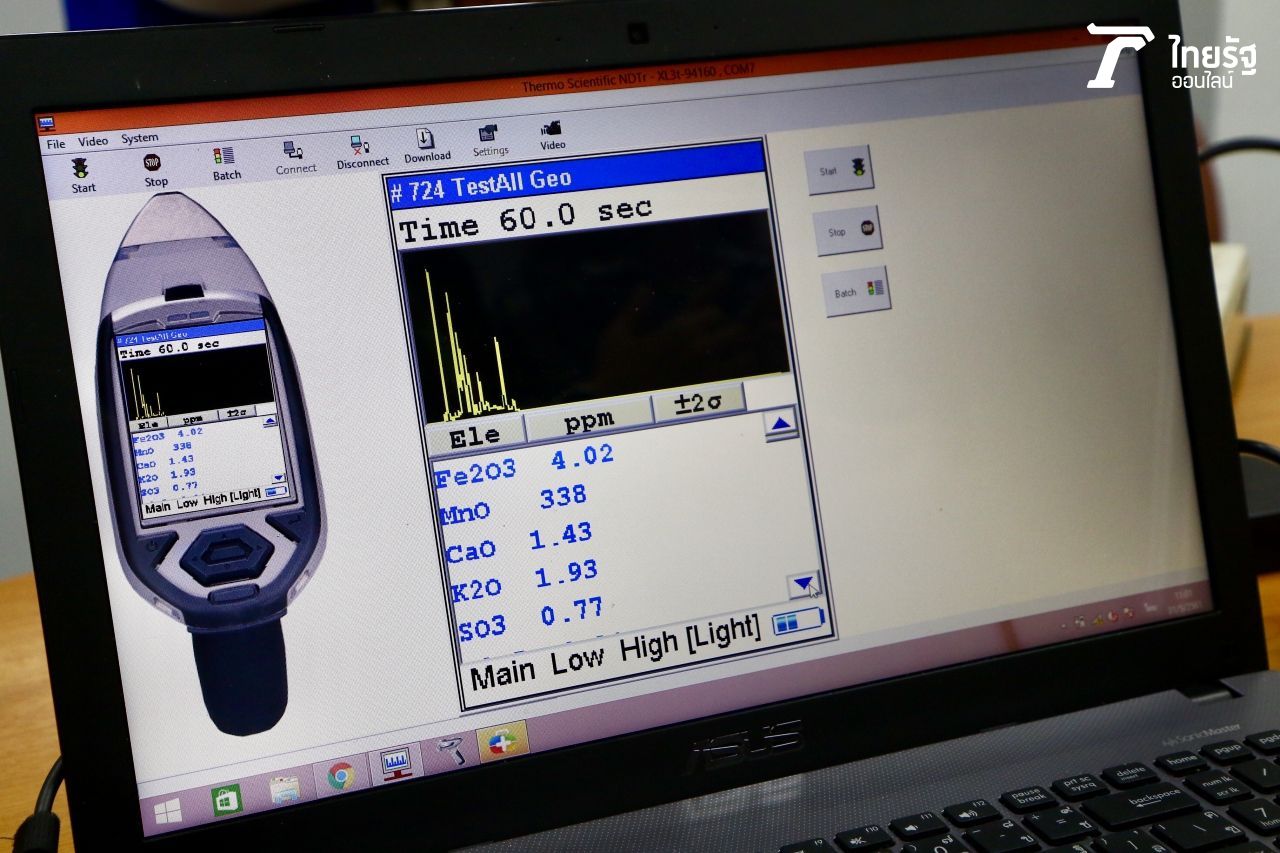Open Google Chrome from the taskbar
Image resolution: width=1280 pixels, height=853 pixels.
341,776
